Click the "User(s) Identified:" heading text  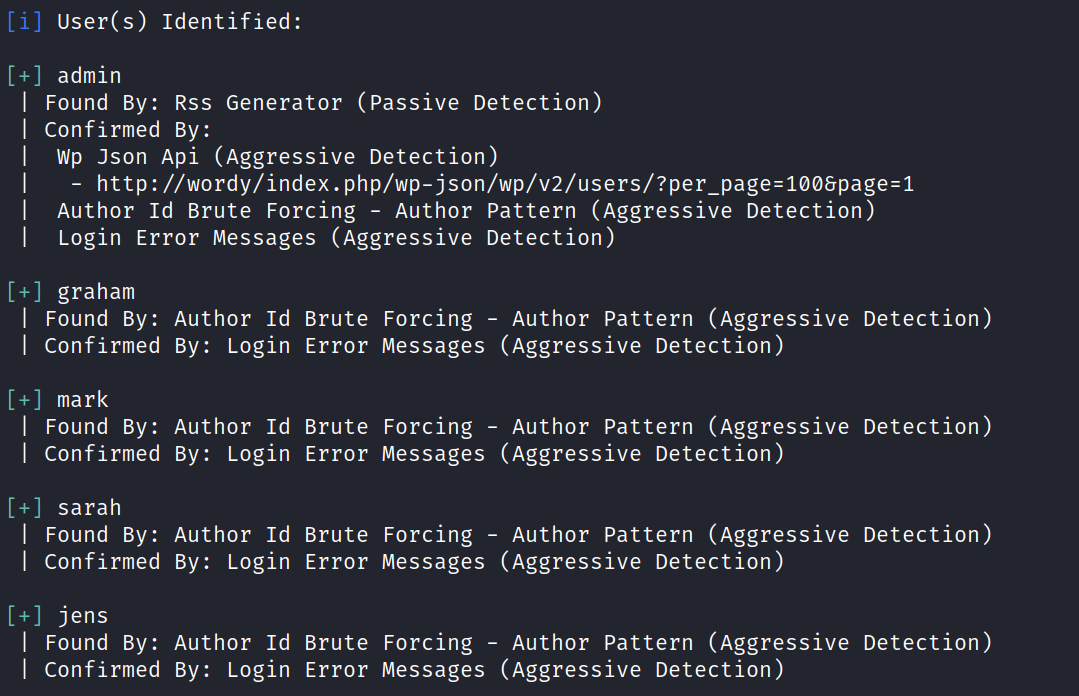179,21
